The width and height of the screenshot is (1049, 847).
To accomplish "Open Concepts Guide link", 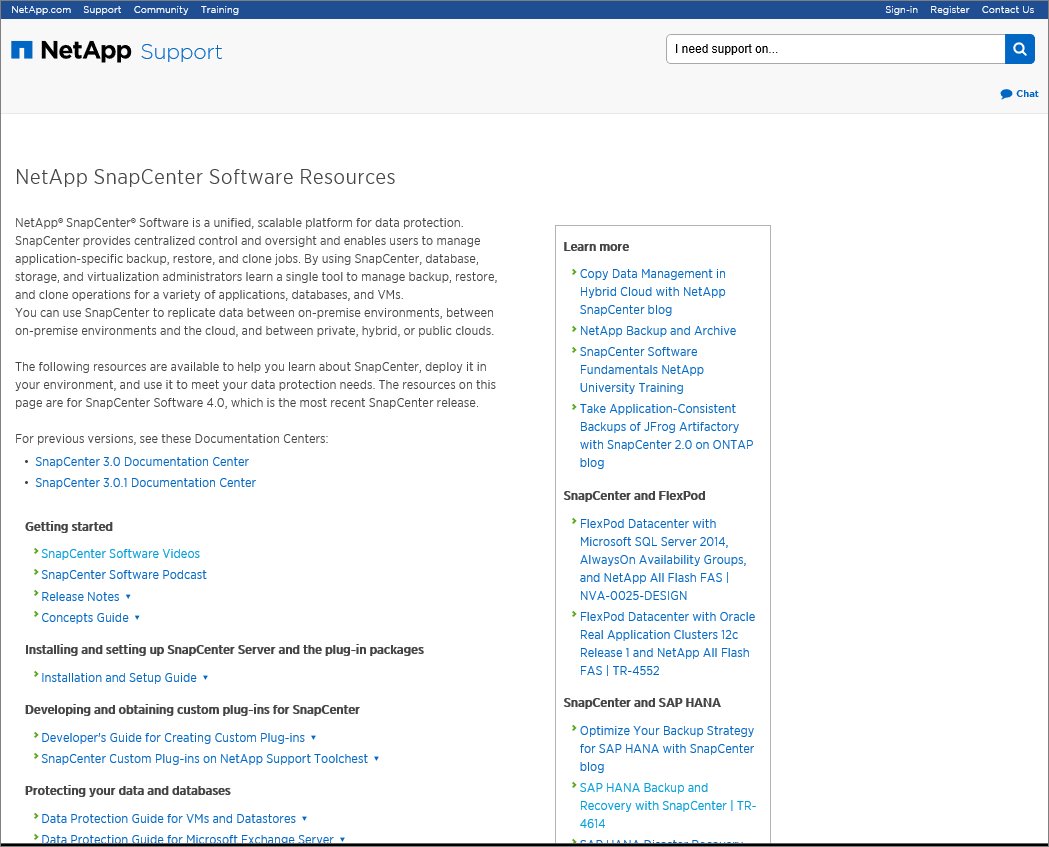I will tap(85, 618).
